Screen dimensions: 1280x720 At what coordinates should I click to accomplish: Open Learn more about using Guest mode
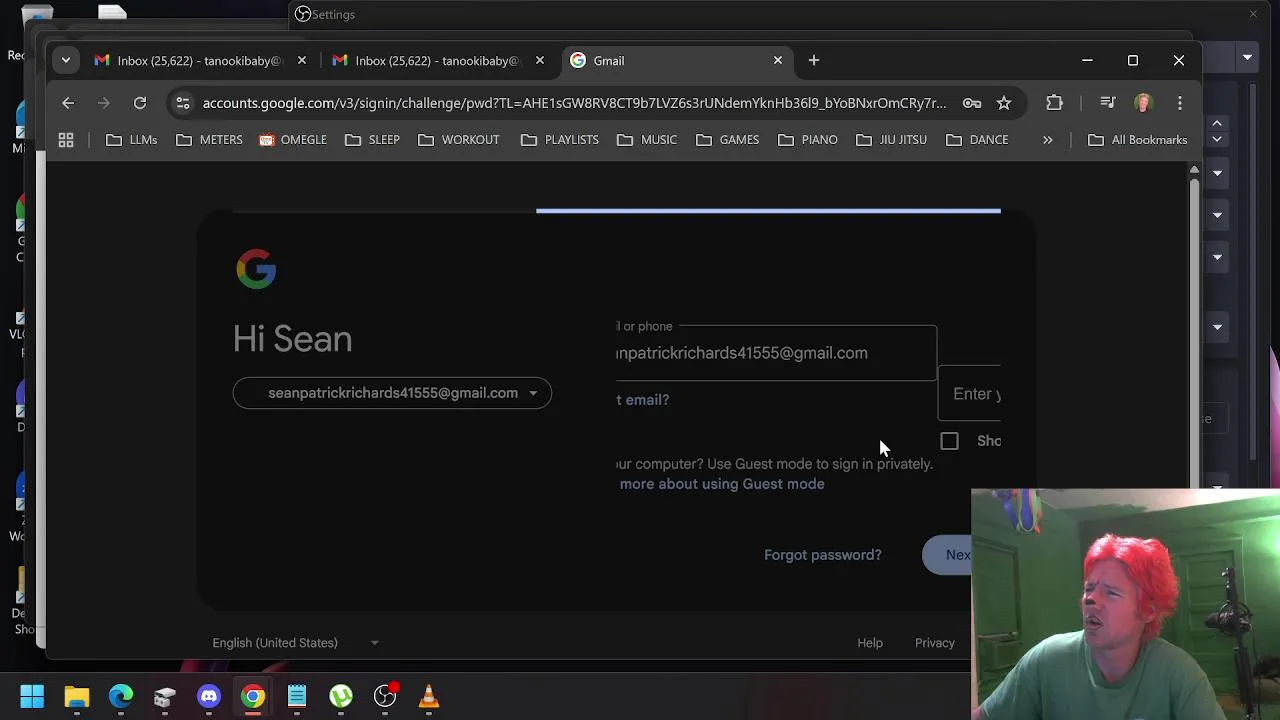click(x=721, y=484)
